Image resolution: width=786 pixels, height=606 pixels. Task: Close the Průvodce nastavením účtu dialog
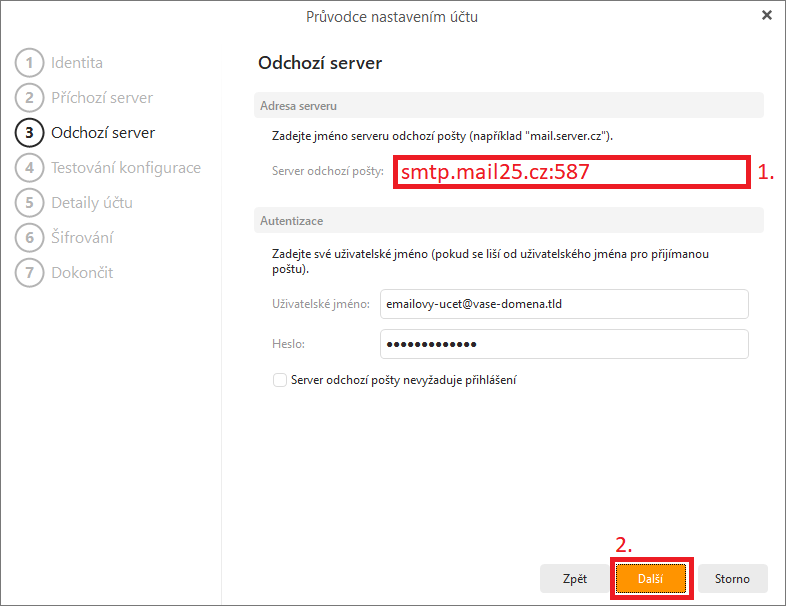click(x=766, y=16)
